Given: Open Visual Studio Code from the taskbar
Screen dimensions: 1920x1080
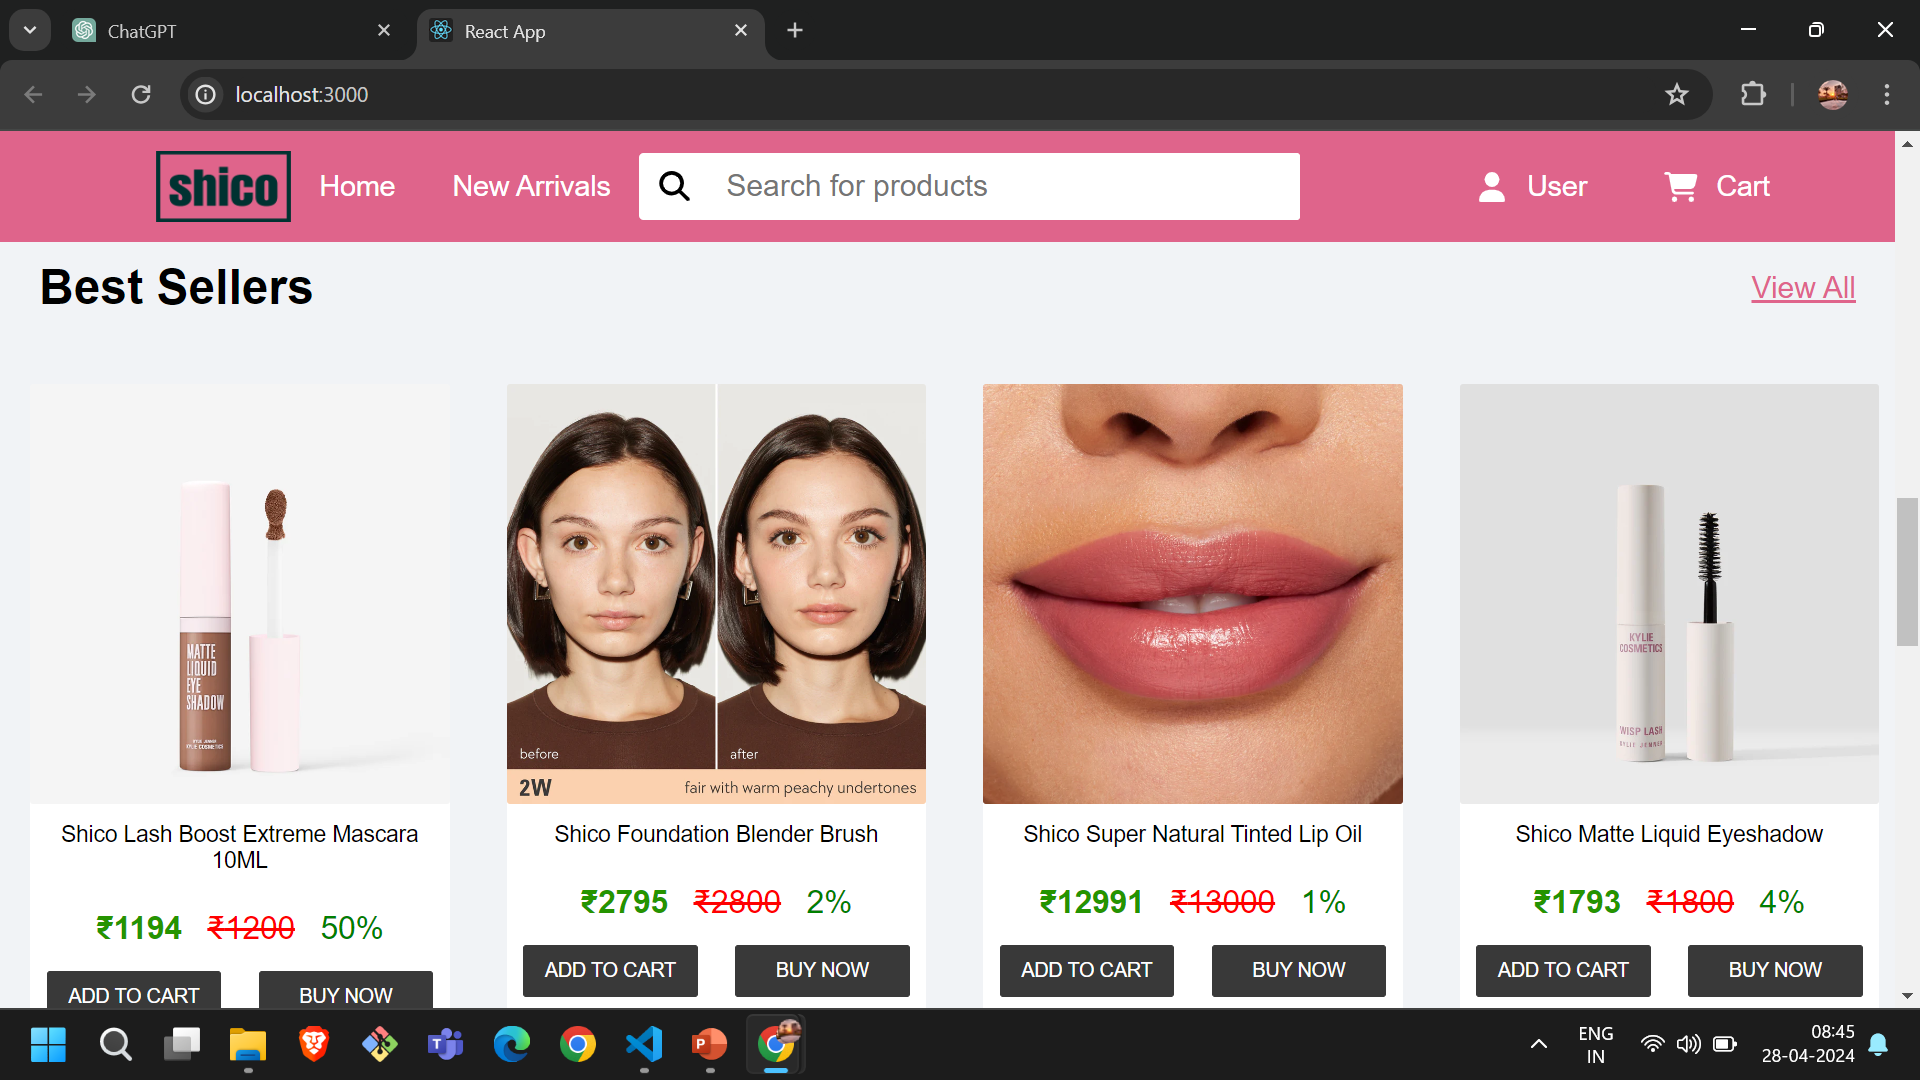Looking at the screenshot, I should (644, 1044).
